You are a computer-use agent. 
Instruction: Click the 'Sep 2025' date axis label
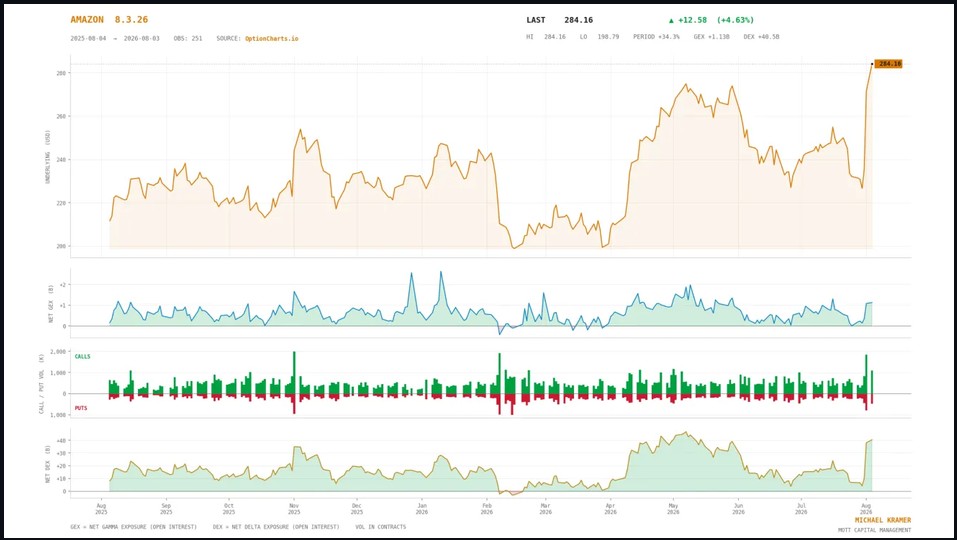click(x=166, y=509)
